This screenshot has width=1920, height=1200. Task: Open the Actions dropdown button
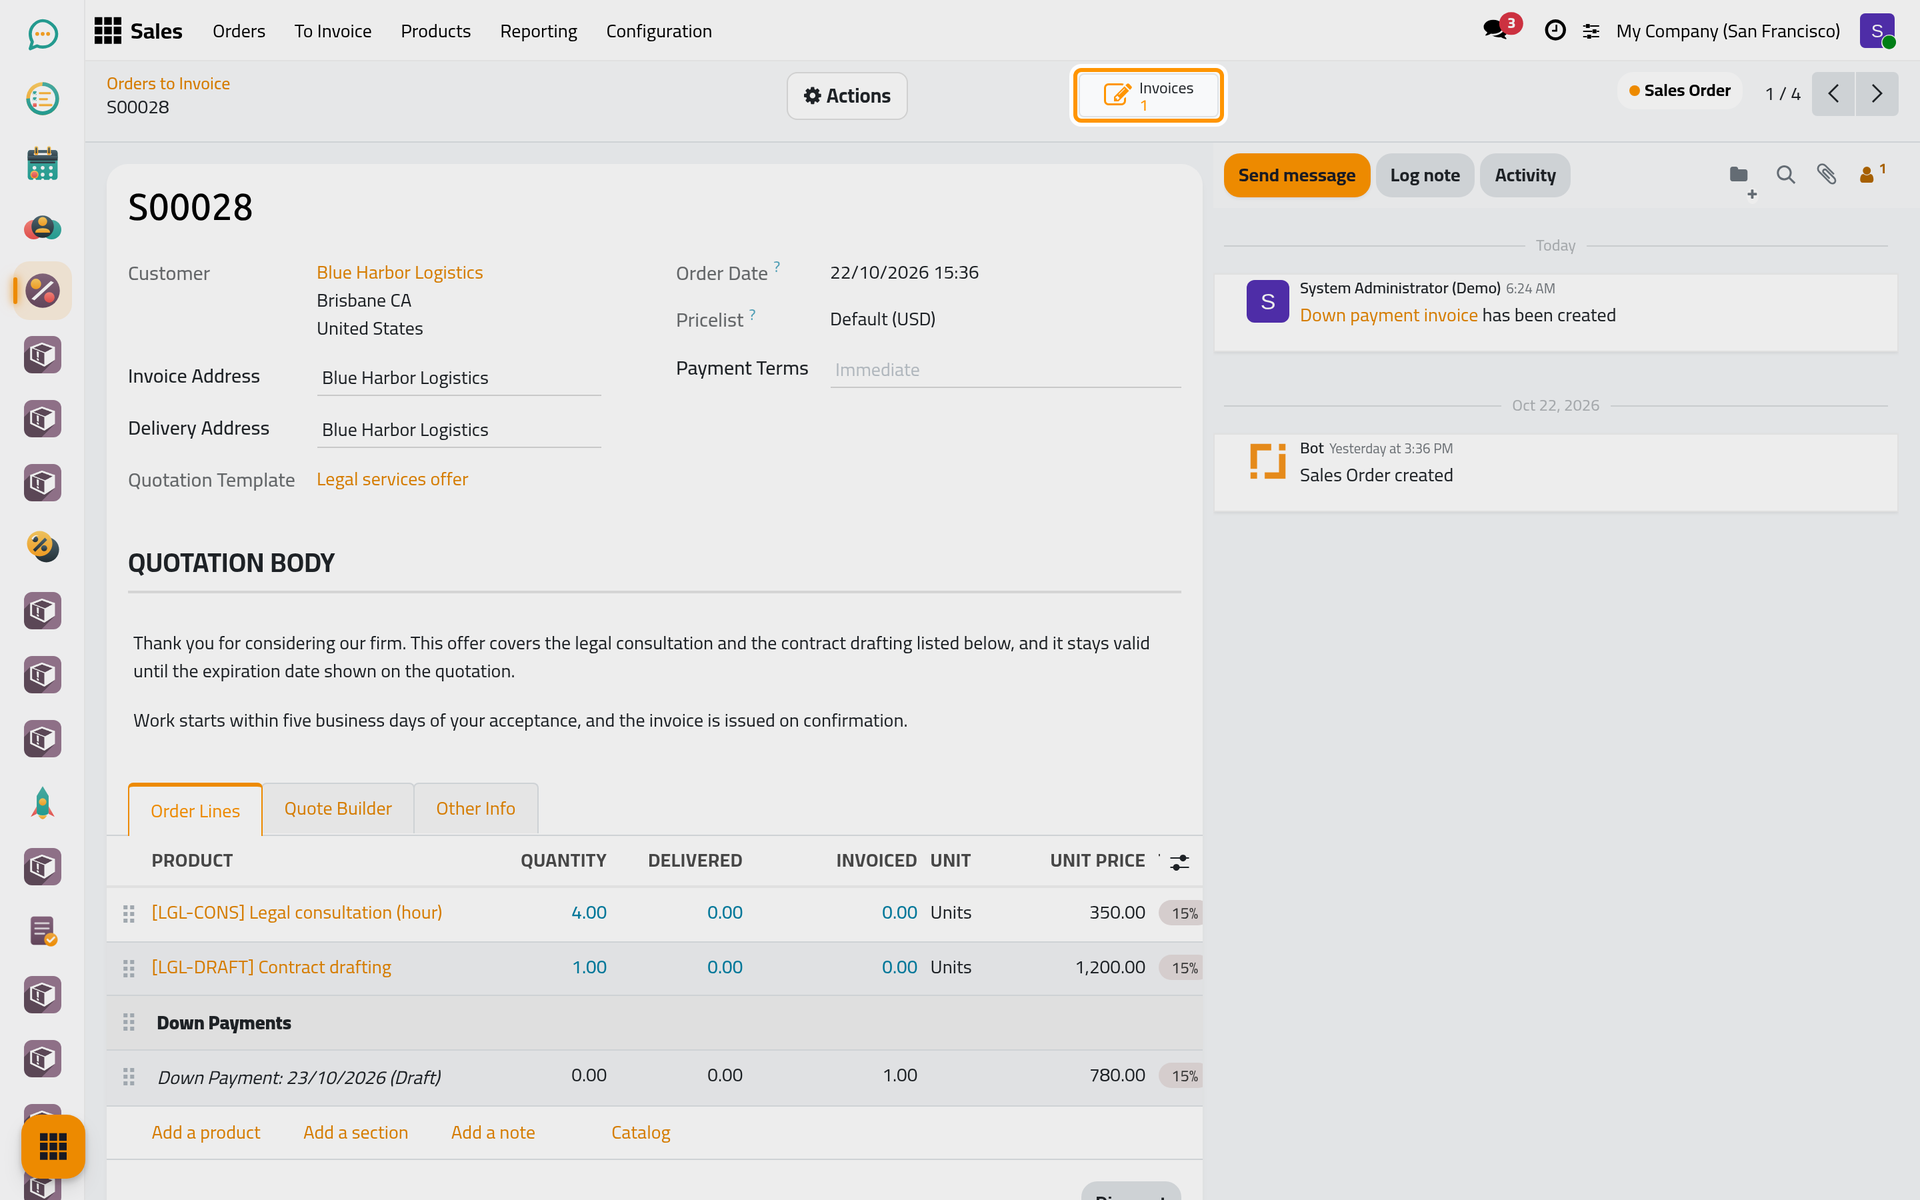(x=847, y=96)
